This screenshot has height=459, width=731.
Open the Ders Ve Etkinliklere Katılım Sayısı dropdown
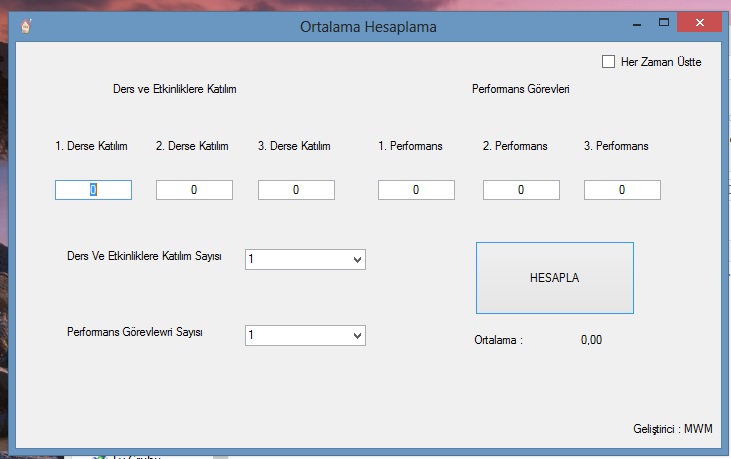(305, 260)
